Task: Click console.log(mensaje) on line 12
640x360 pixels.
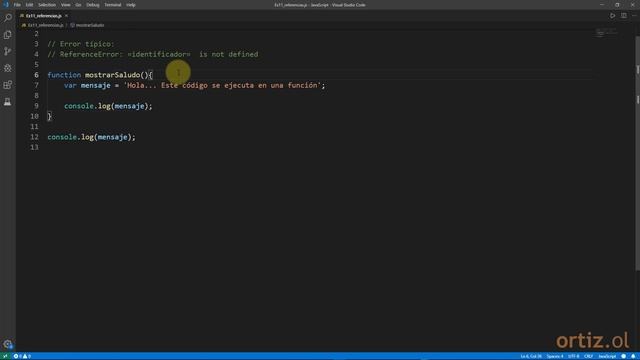Action: [x=91, y=137]
